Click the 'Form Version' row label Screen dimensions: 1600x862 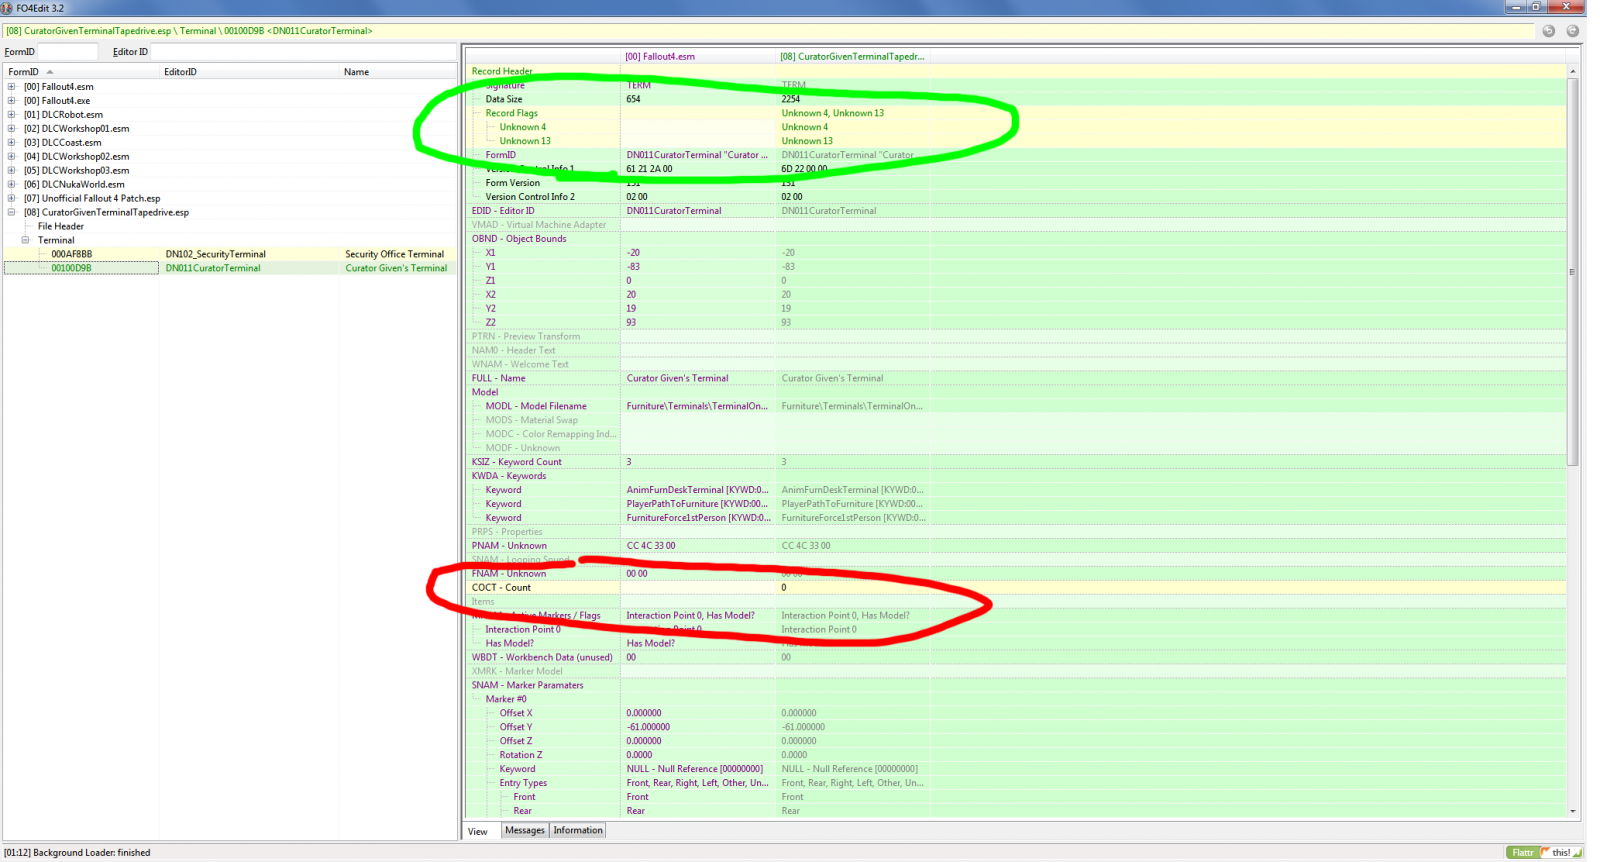513,183
